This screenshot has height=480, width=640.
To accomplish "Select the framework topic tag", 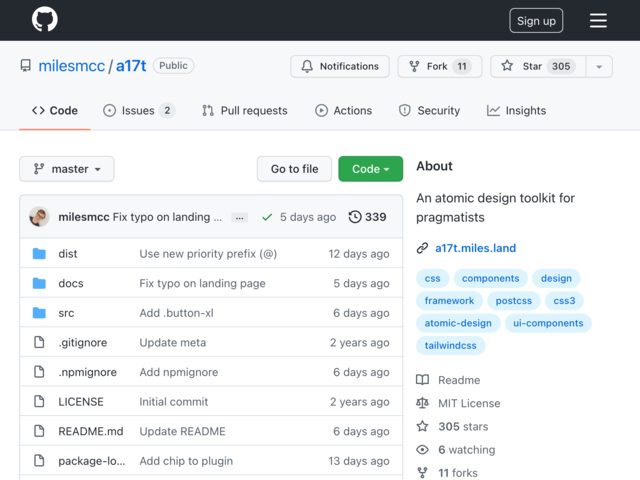I will 449,301.
